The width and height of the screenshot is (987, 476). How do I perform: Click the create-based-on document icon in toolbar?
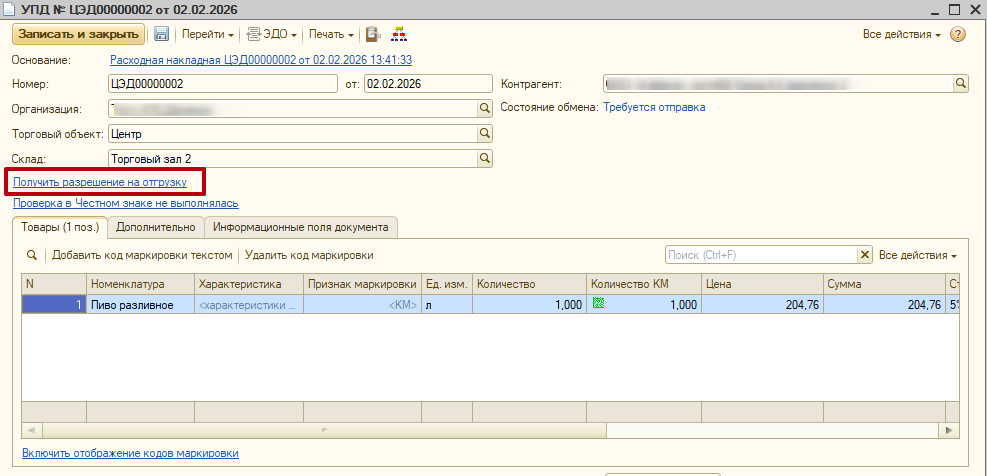click(x=373, y=34)
